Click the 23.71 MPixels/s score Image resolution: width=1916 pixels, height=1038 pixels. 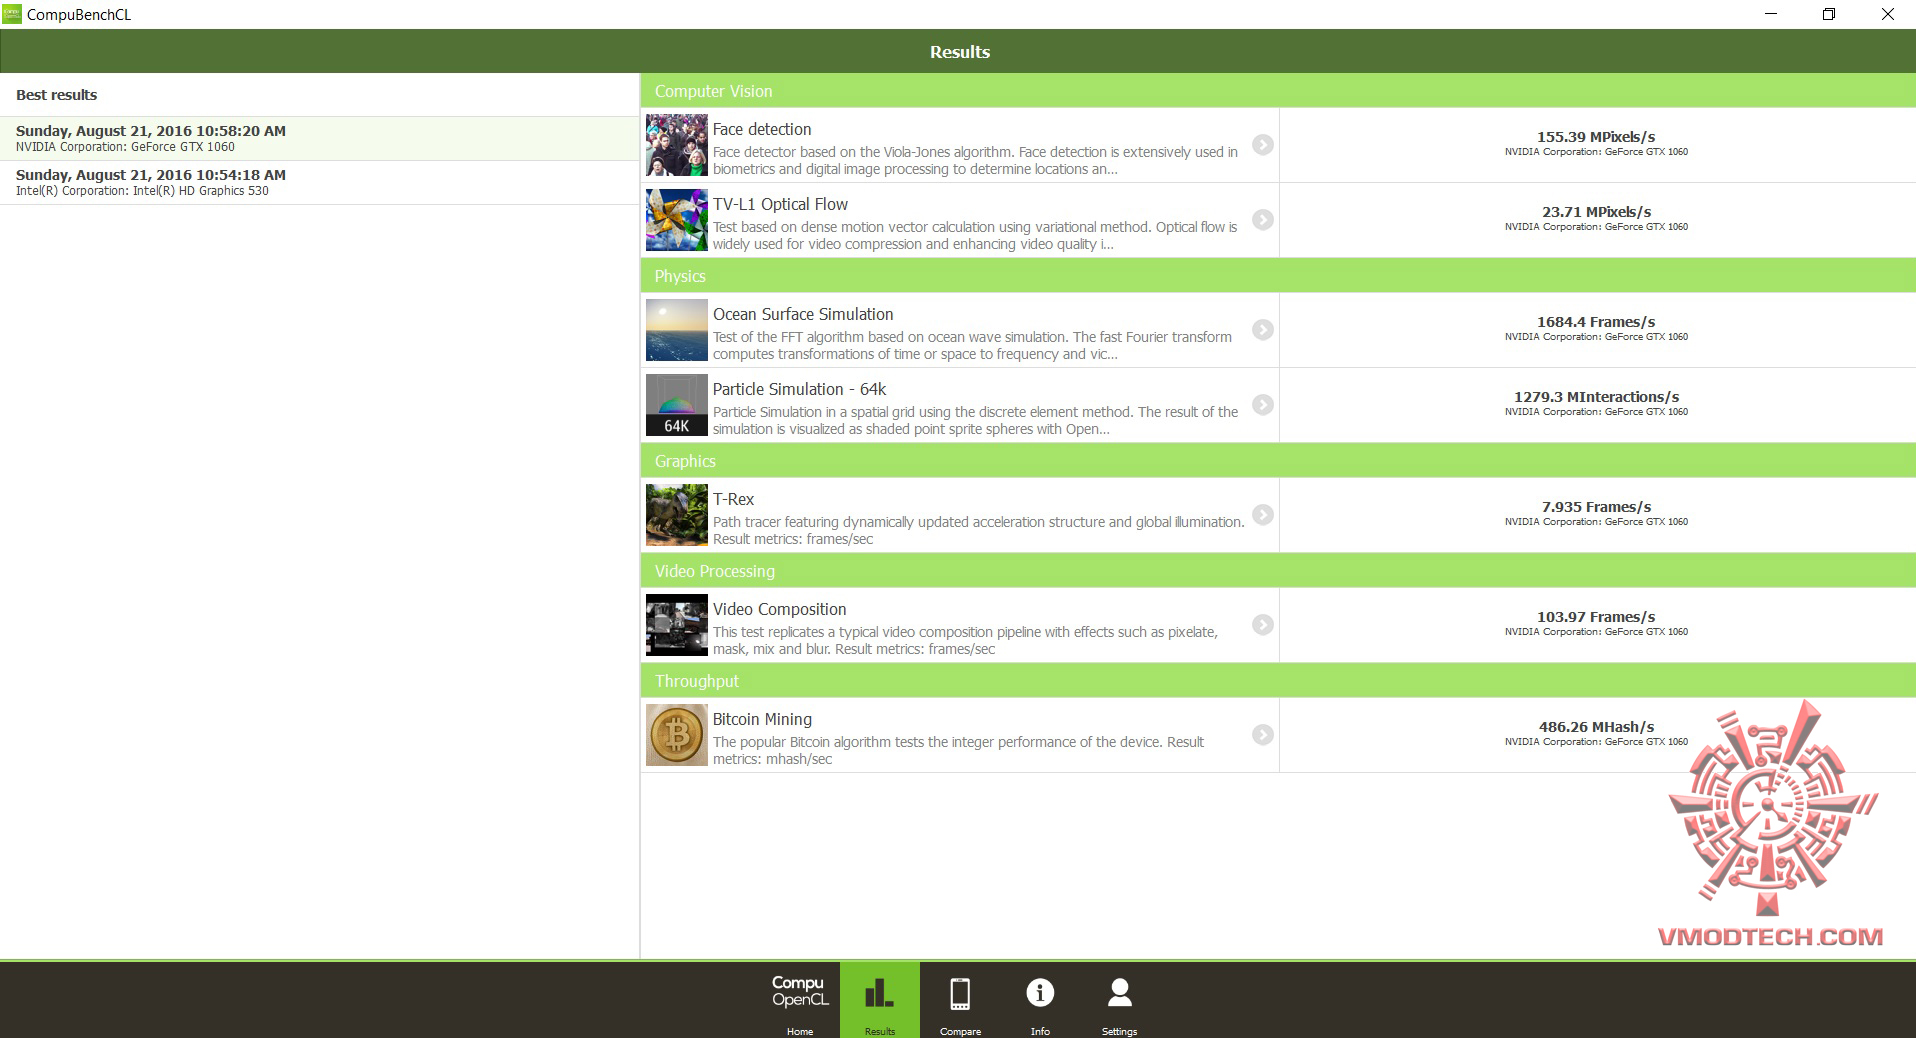pos(1596,212)
